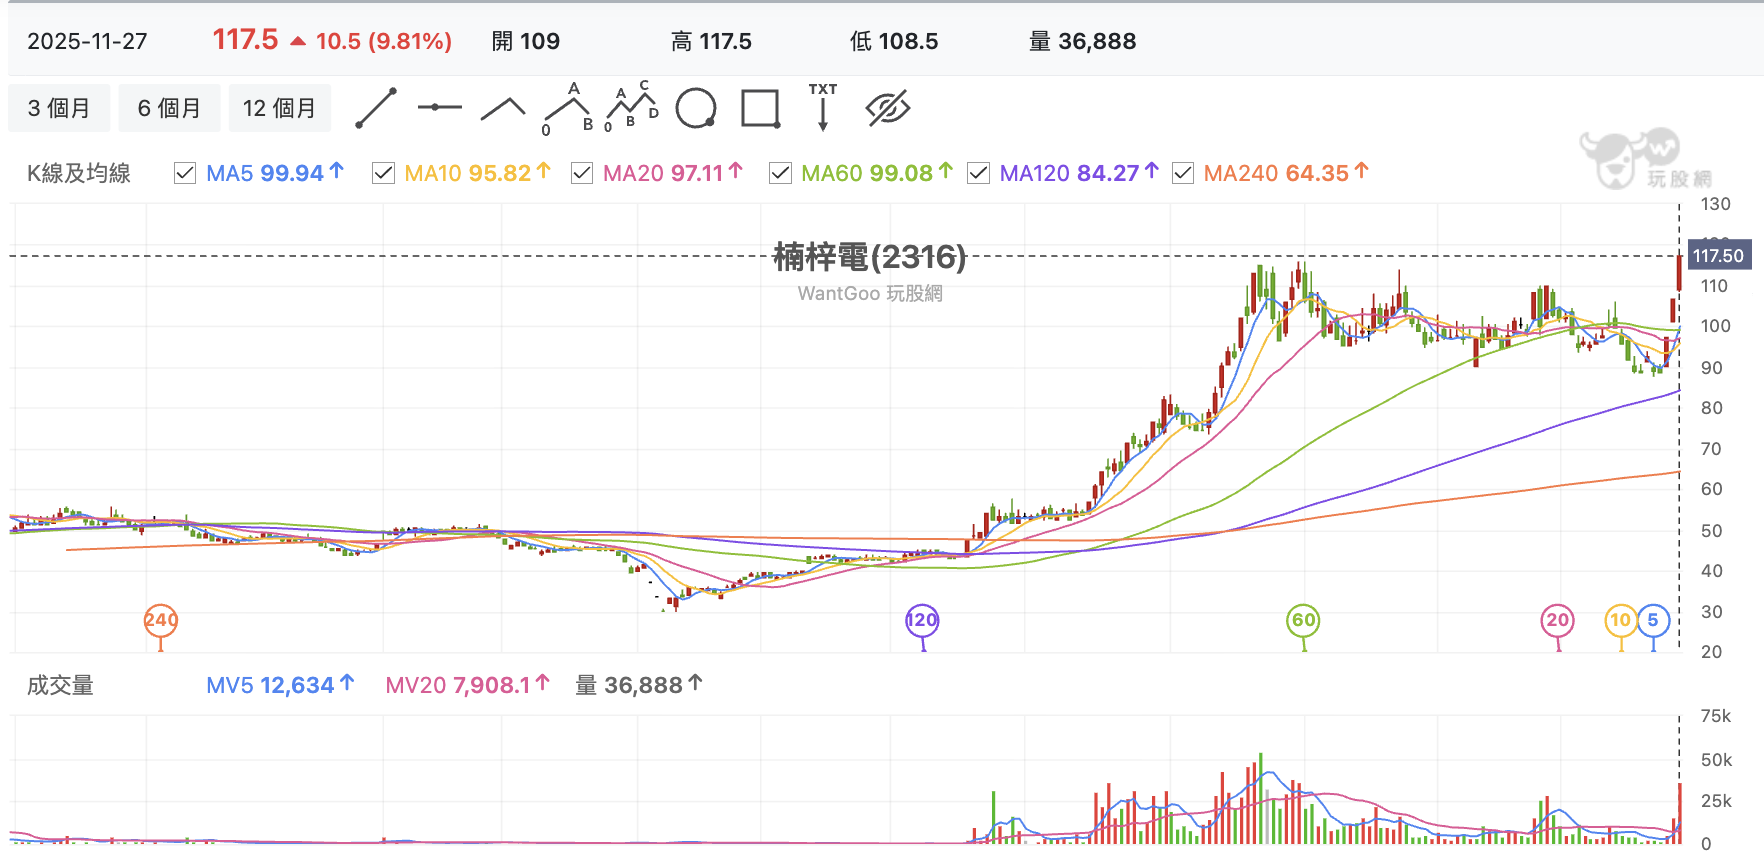Disable the MA20 moving average line

582,173
